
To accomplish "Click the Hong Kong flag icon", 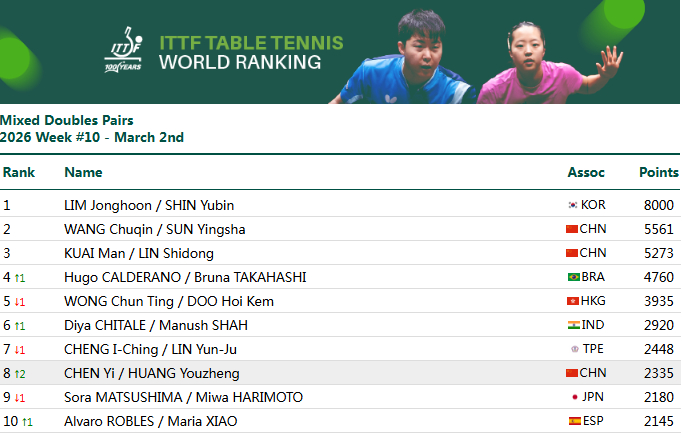I will pyautogui.click(x=573, y=301).
